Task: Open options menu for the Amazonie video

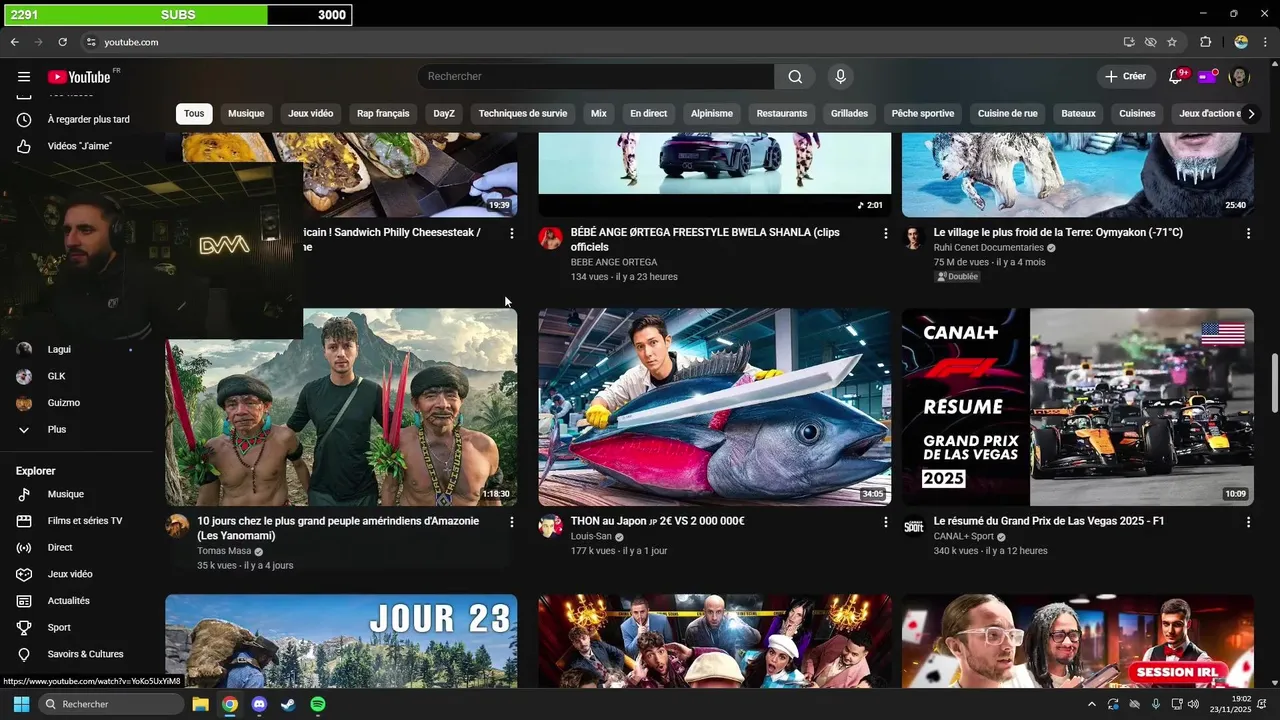Action: pyautogui.click(x=512, y=522)
